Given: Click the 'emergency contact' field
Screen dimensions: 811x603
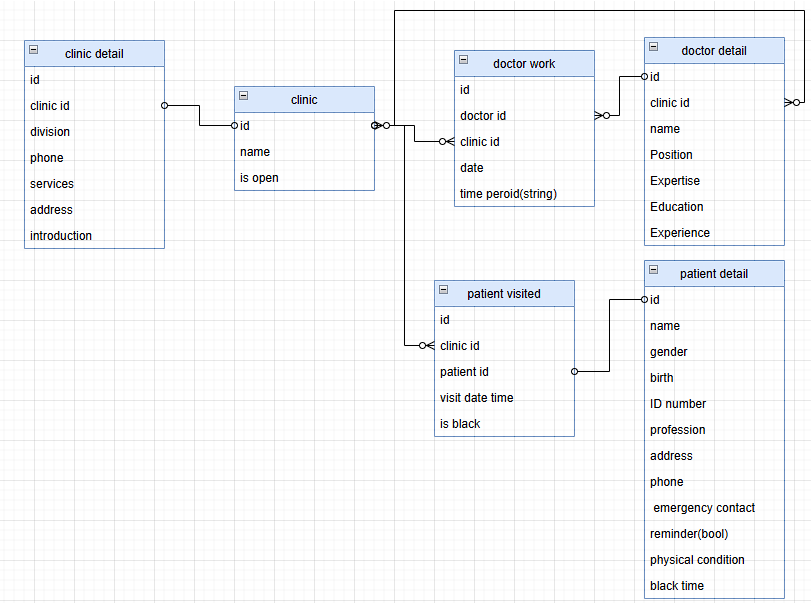Looking at the screenshot, I should [704, 508].
